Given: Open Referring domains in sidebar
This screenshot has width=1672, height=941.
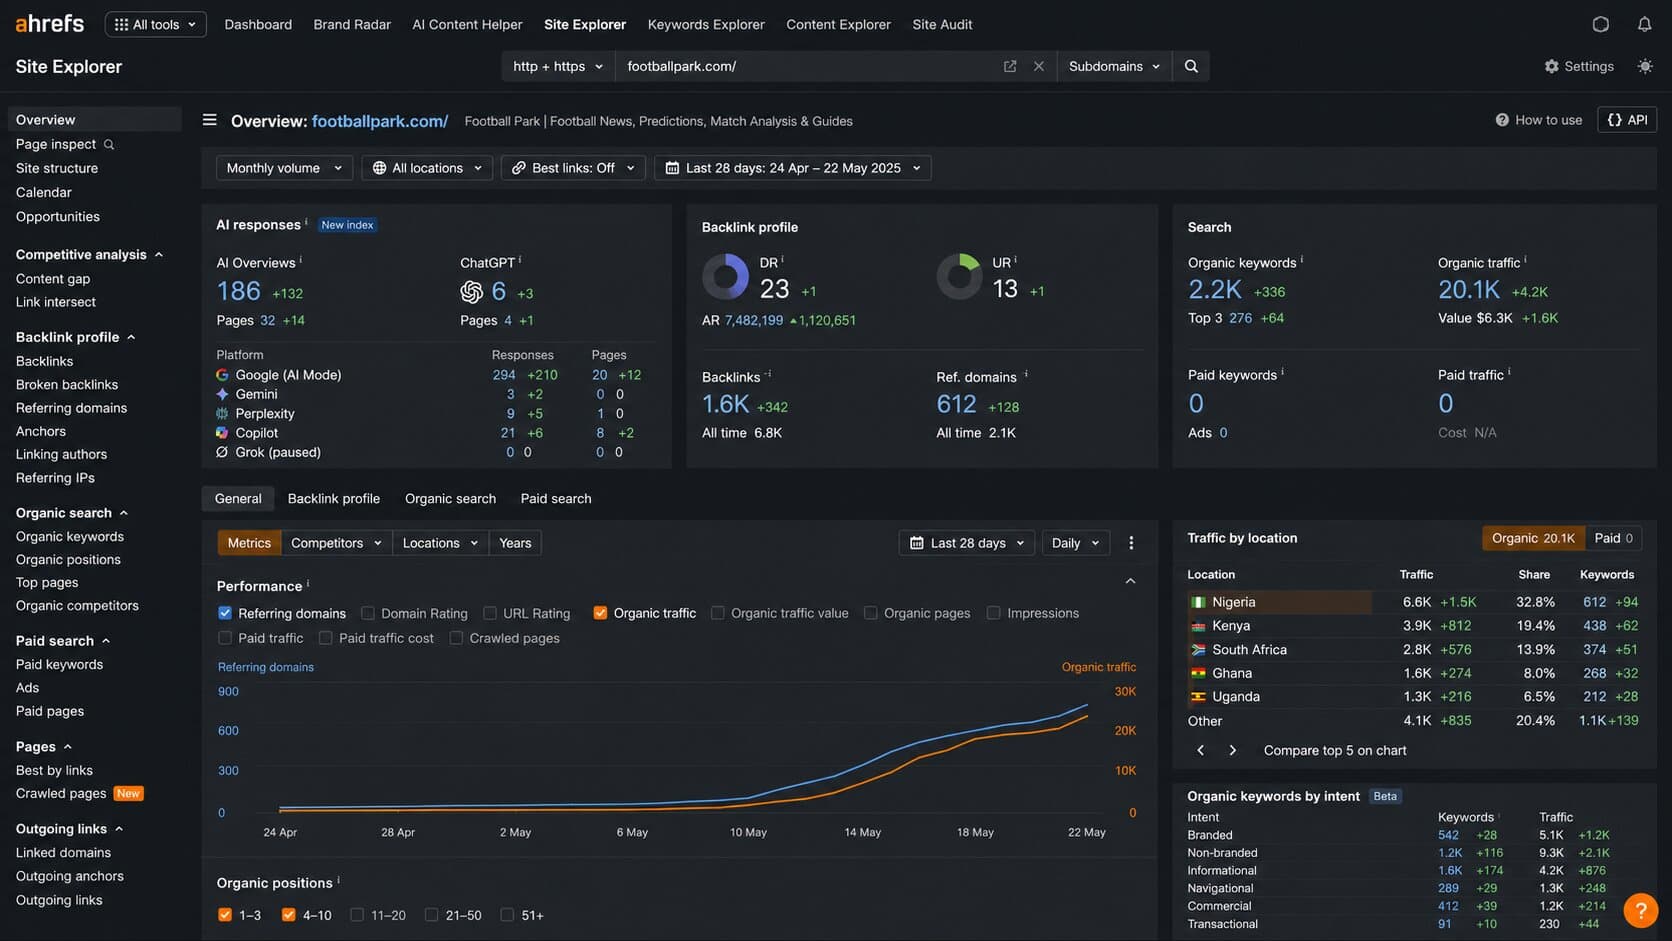Looking at the screenshot, I should [x=71, y=408].
